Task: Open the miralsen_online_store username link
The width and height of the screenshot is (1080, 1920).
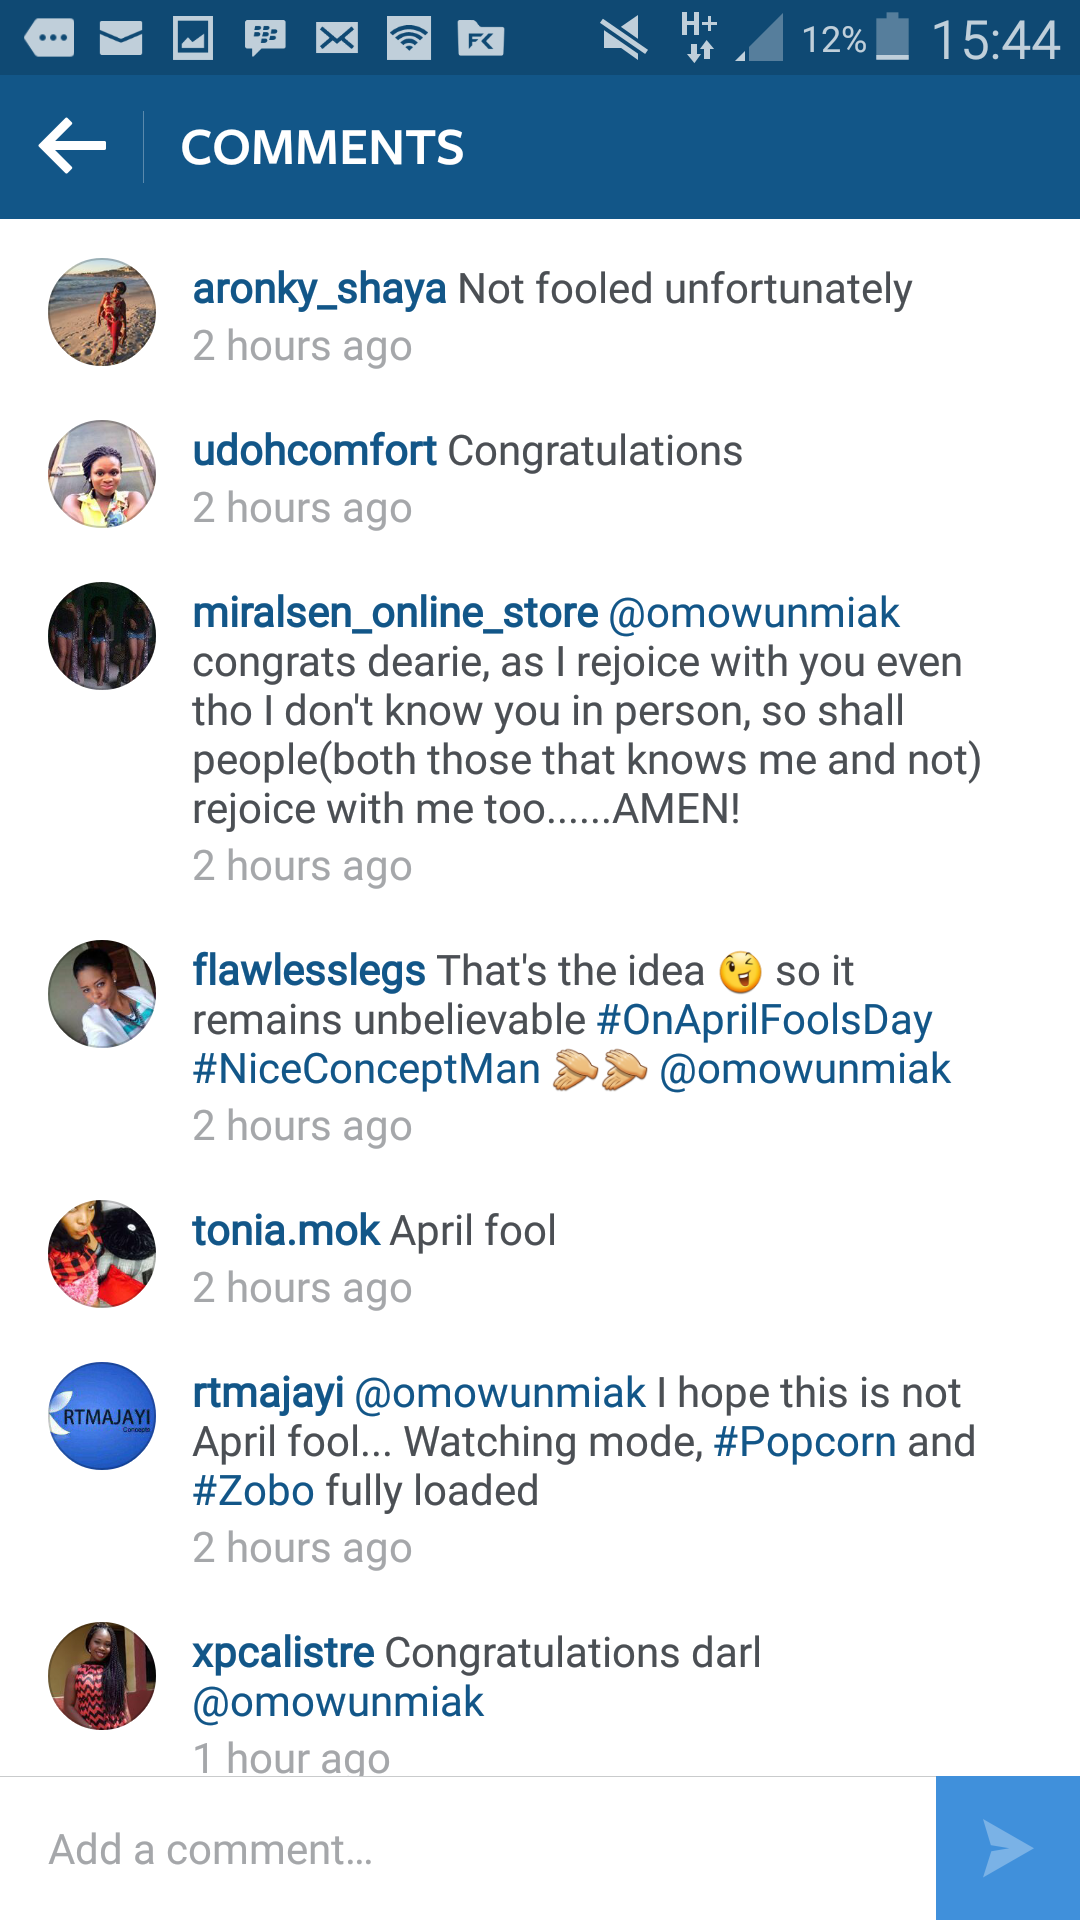Action: (395, 613)
